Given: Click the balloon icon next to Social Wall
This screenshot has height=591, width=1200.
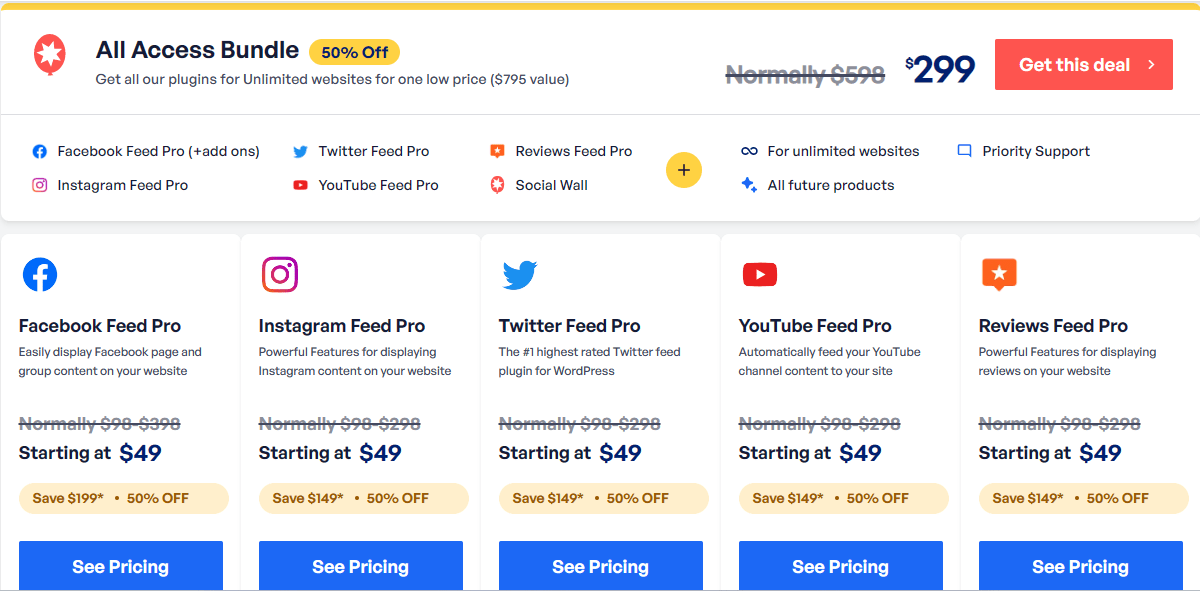Looking at the screenshot, I should tap(496, 185).
